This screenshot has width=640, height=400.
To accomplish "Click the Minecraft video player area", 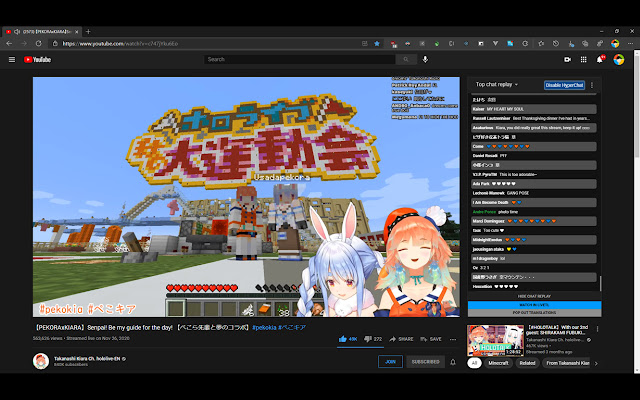I will [x=246, y=197].
